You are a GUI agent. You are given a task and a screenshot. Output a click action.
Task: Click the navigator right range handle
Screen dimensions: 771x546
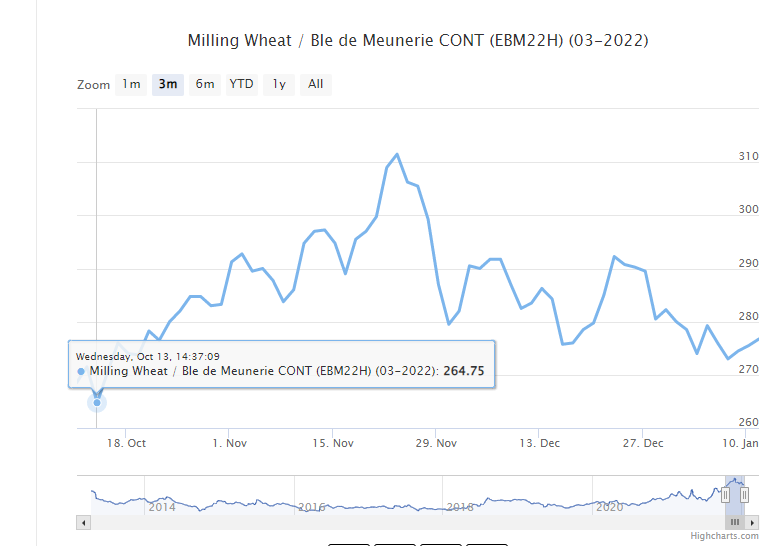745,496
